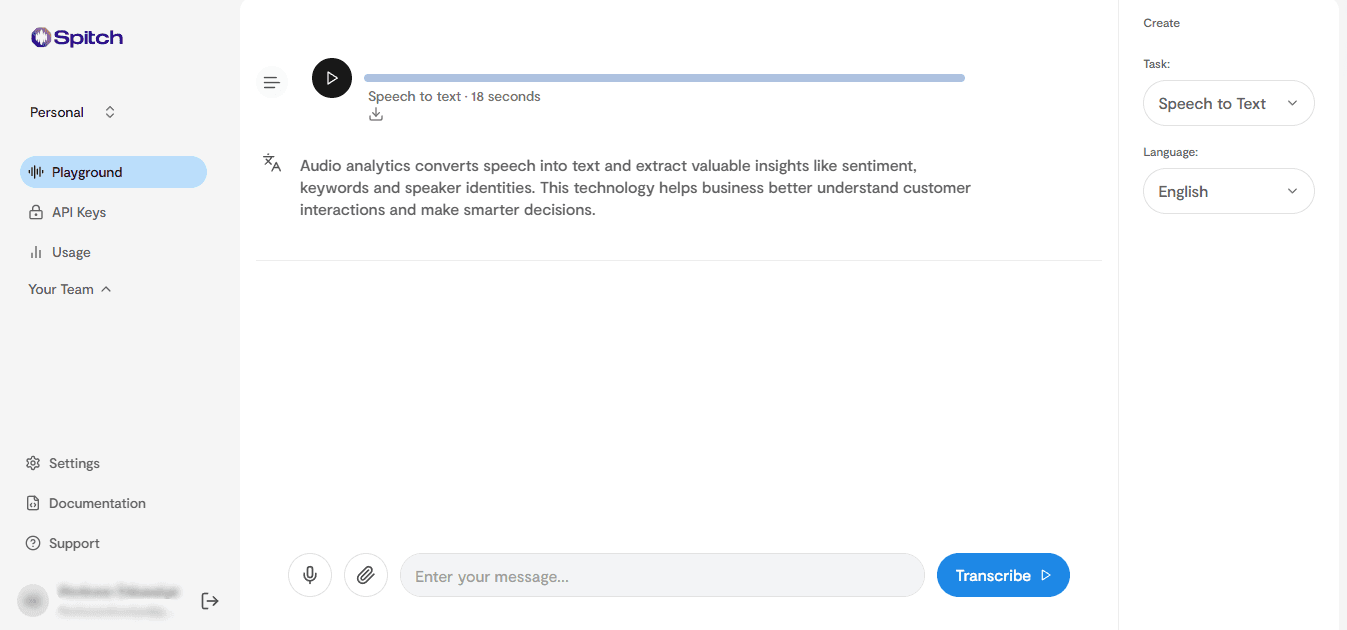The width and height of the screenshot is (1347, 630).
Task: Open the Task dropdown showing Speech to Text
Action: coord(1228,103)
